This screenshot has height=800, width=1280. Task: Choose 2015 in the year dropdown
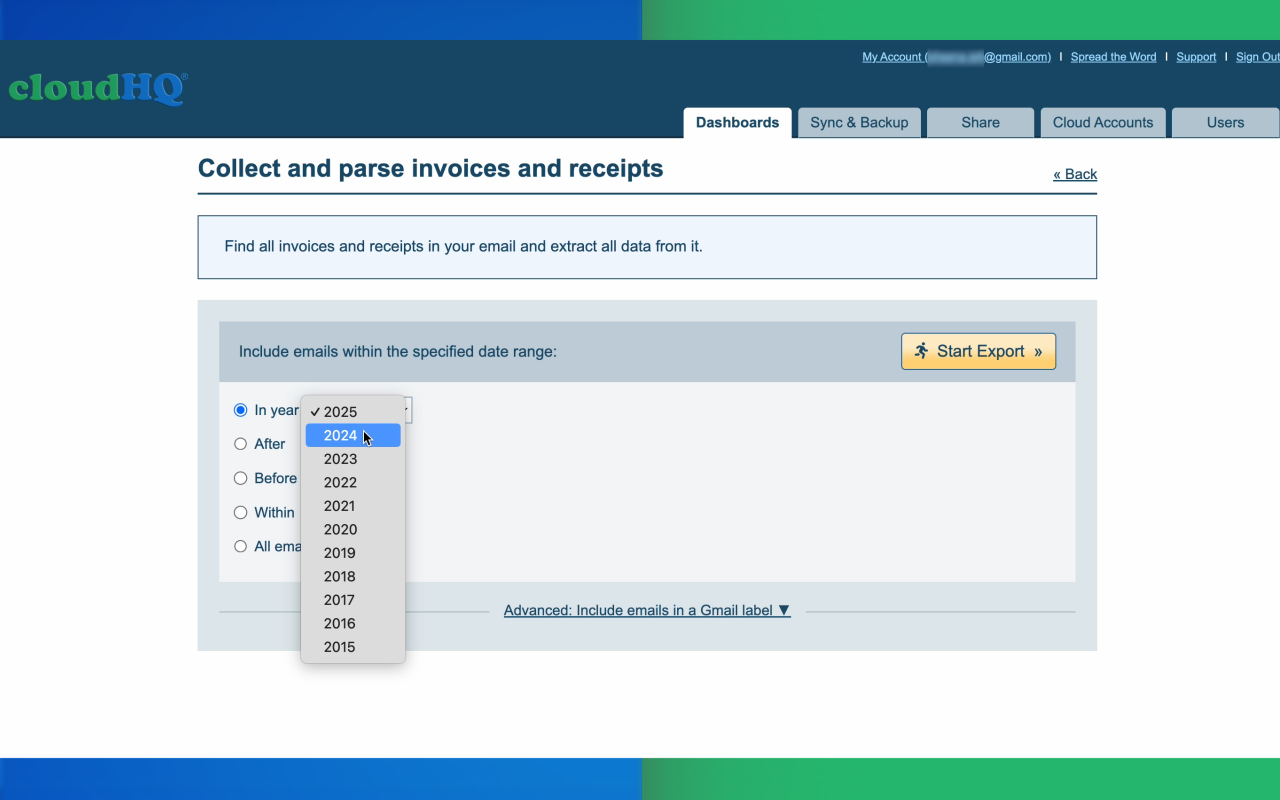[x=353, y=647]
